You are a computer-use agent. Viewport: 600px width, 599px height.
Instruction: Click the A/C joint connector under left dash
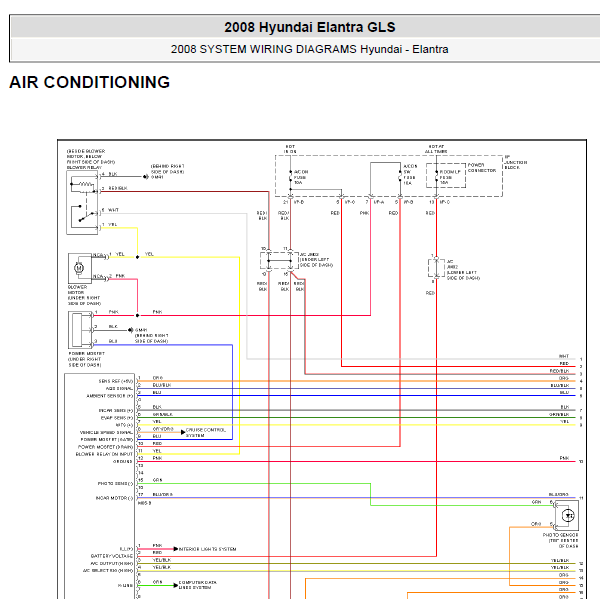click(279, 261)
